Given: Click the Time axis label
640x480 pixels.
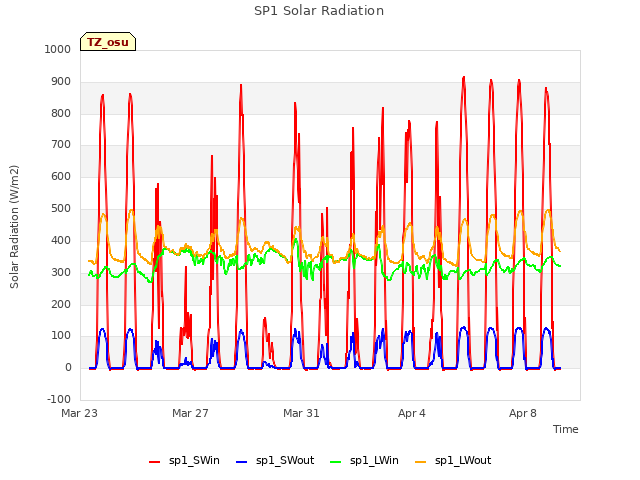Looking at the screenshot, I should [566, 429].
